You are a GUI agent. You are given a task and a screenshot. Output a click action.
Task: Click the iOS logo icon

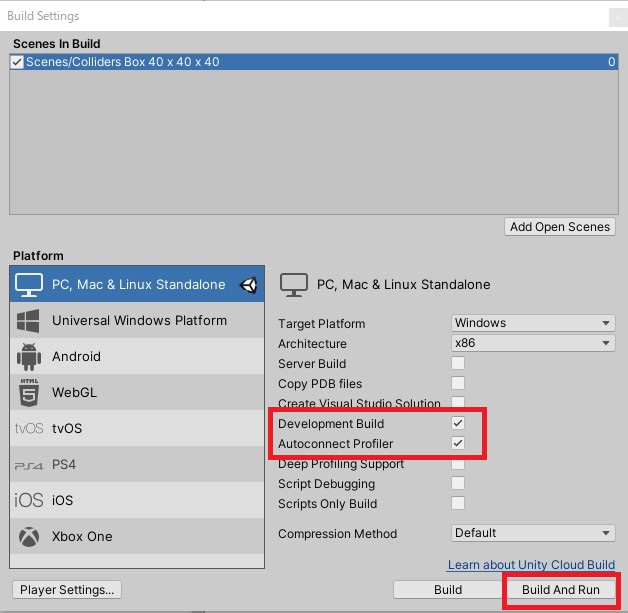[x=29, y=500]
